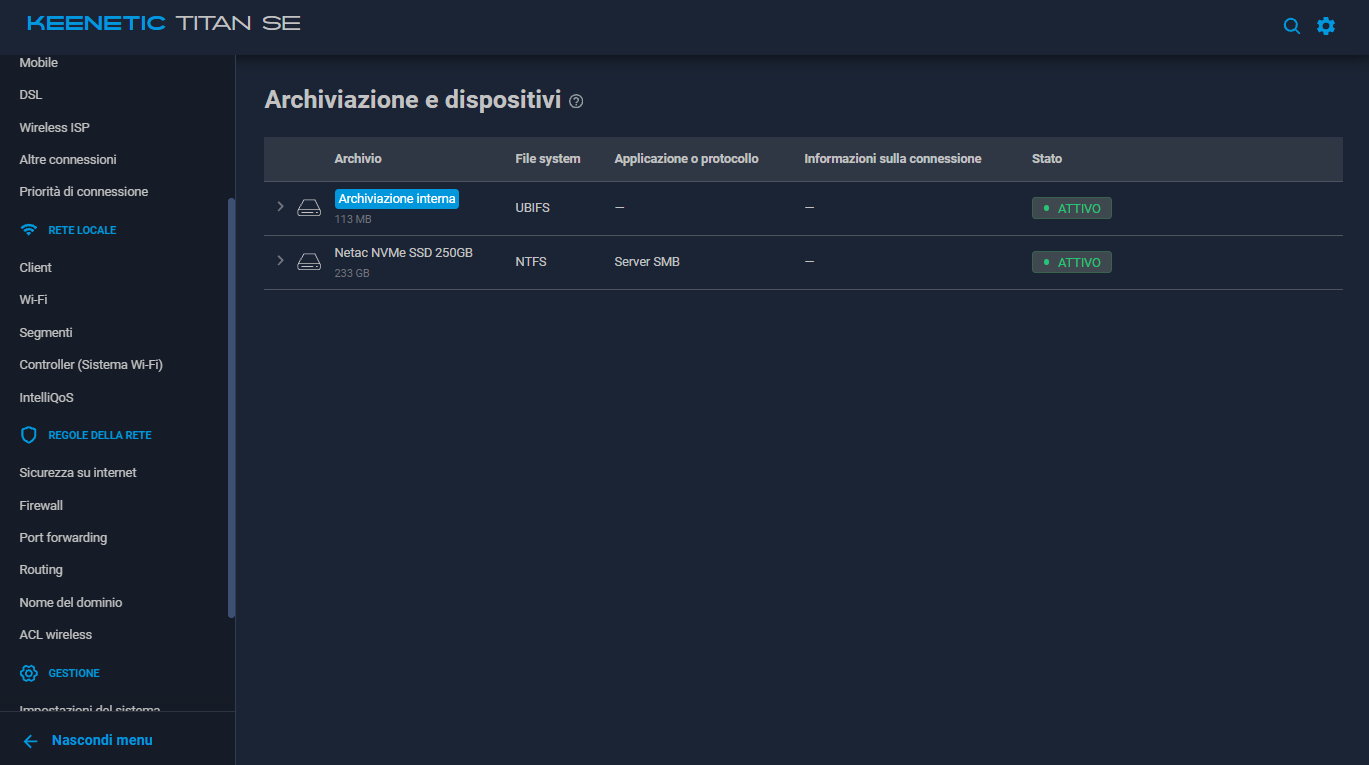Screen dimensions: 1369x765
Task: Open the Mobile menu entry
Action: [39, 62]
